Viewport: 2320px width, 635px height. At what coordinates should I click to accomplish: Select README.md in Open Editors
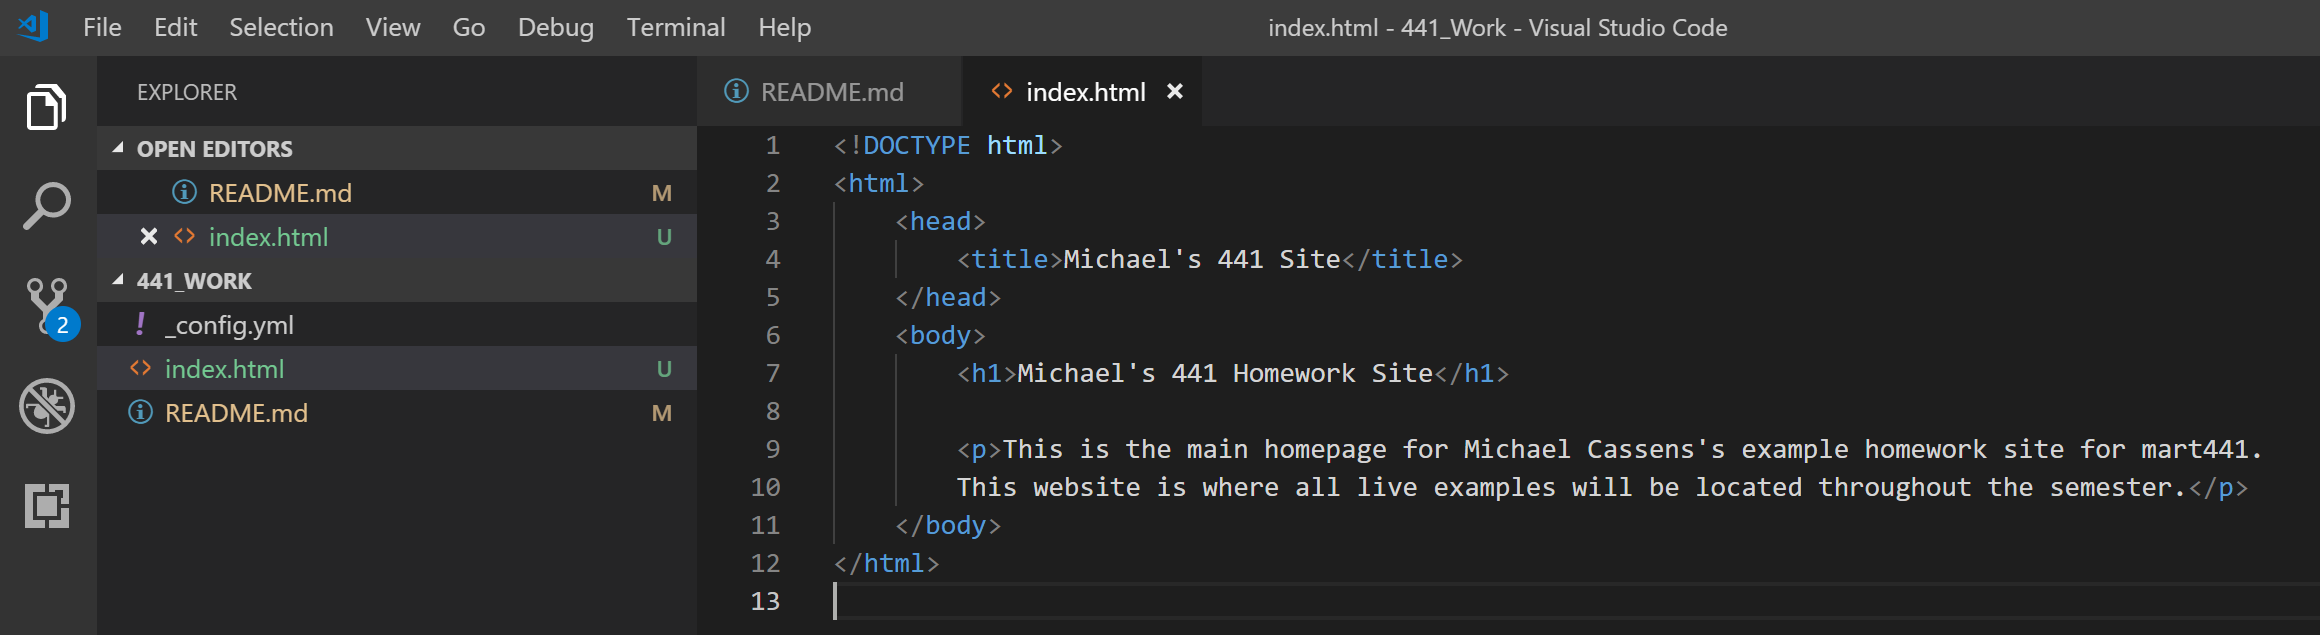click(397, 192)
